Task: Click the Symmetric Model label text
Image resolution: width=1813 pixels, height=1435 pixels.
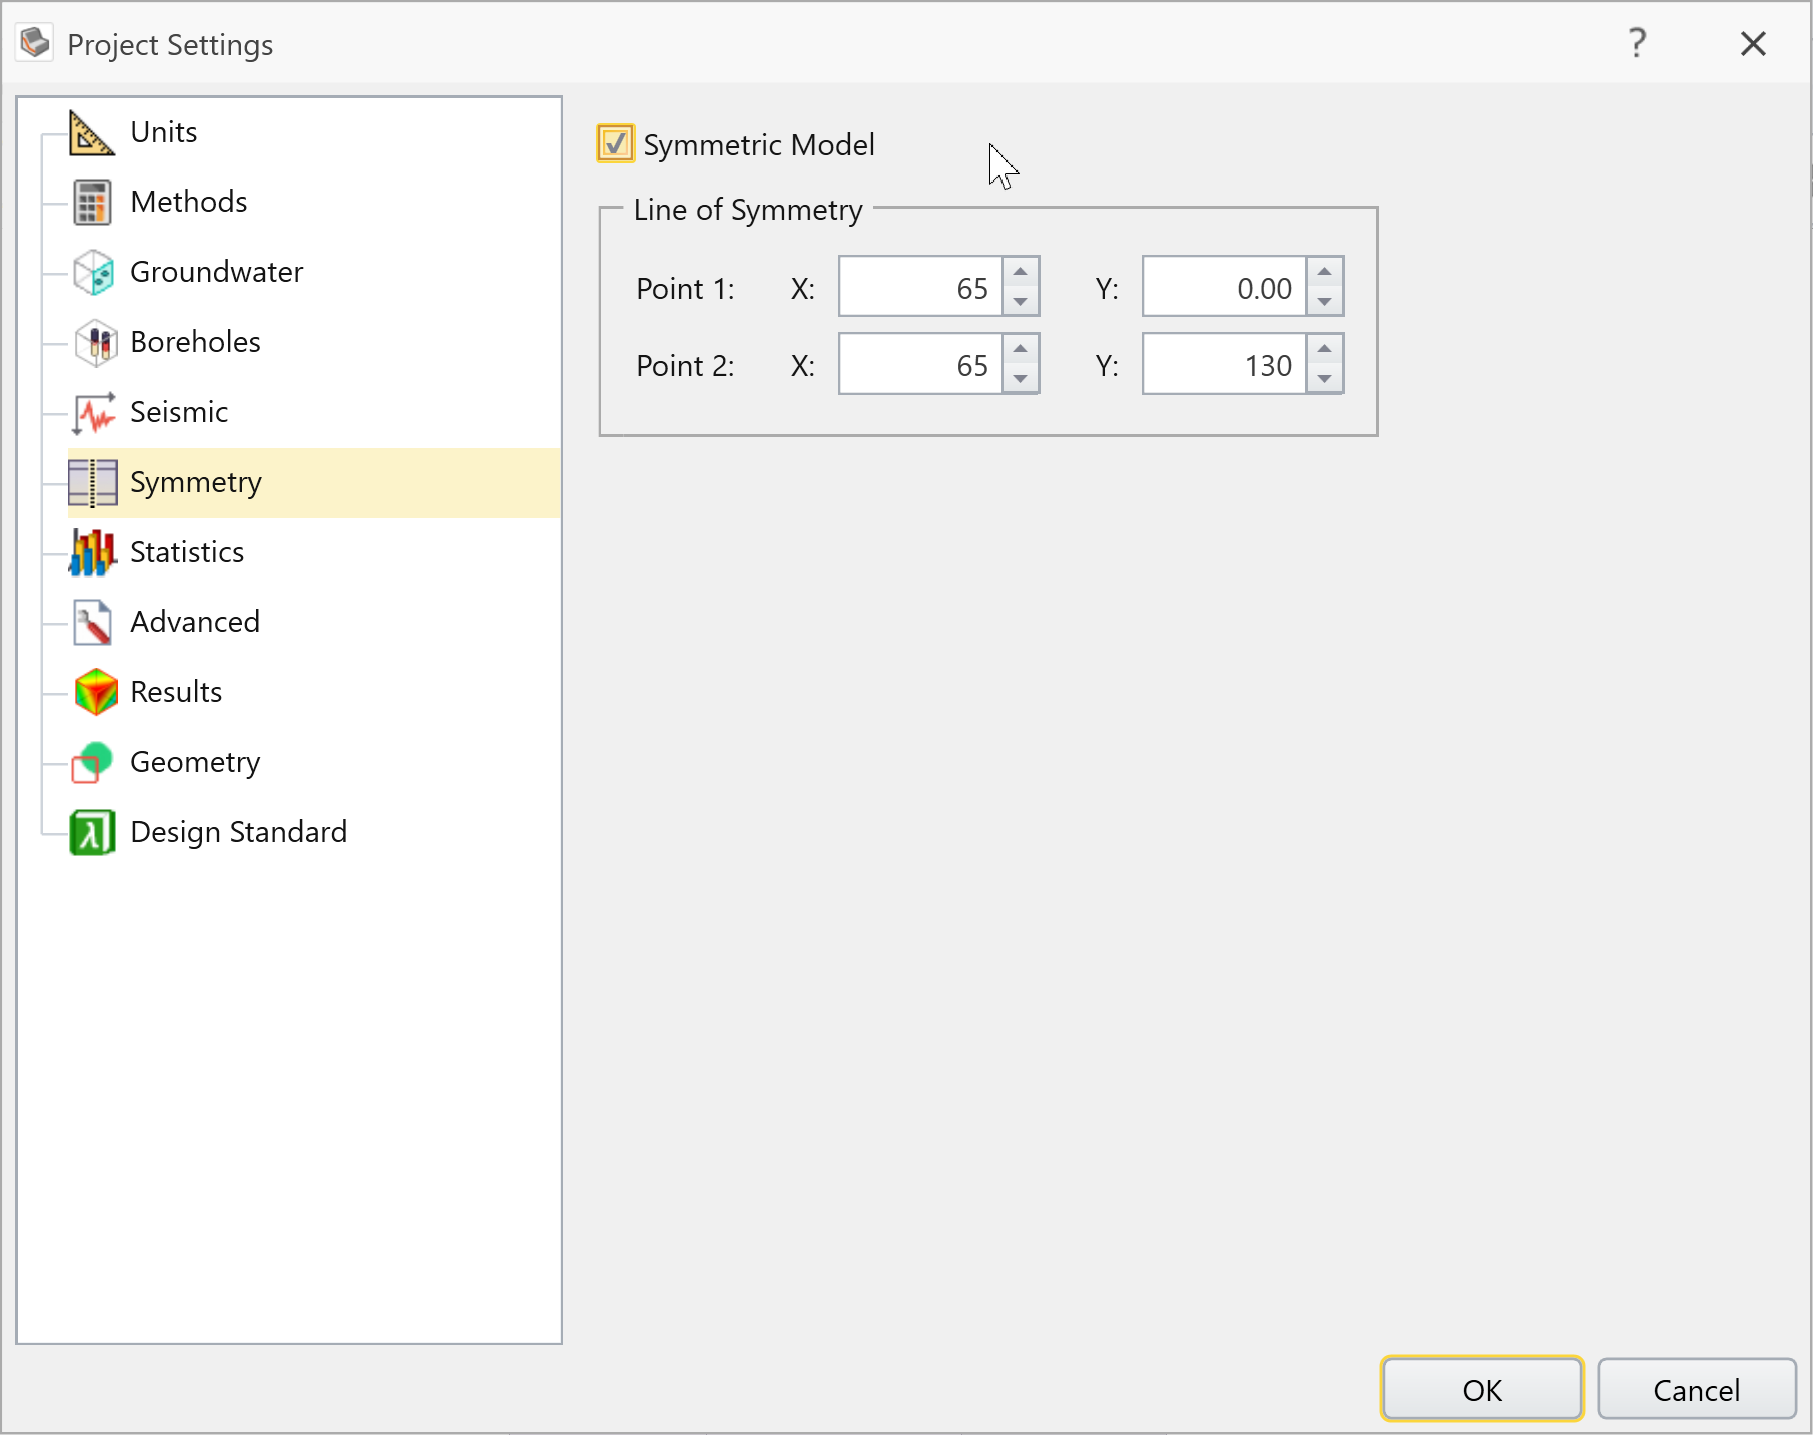Action: coord(759,145)
